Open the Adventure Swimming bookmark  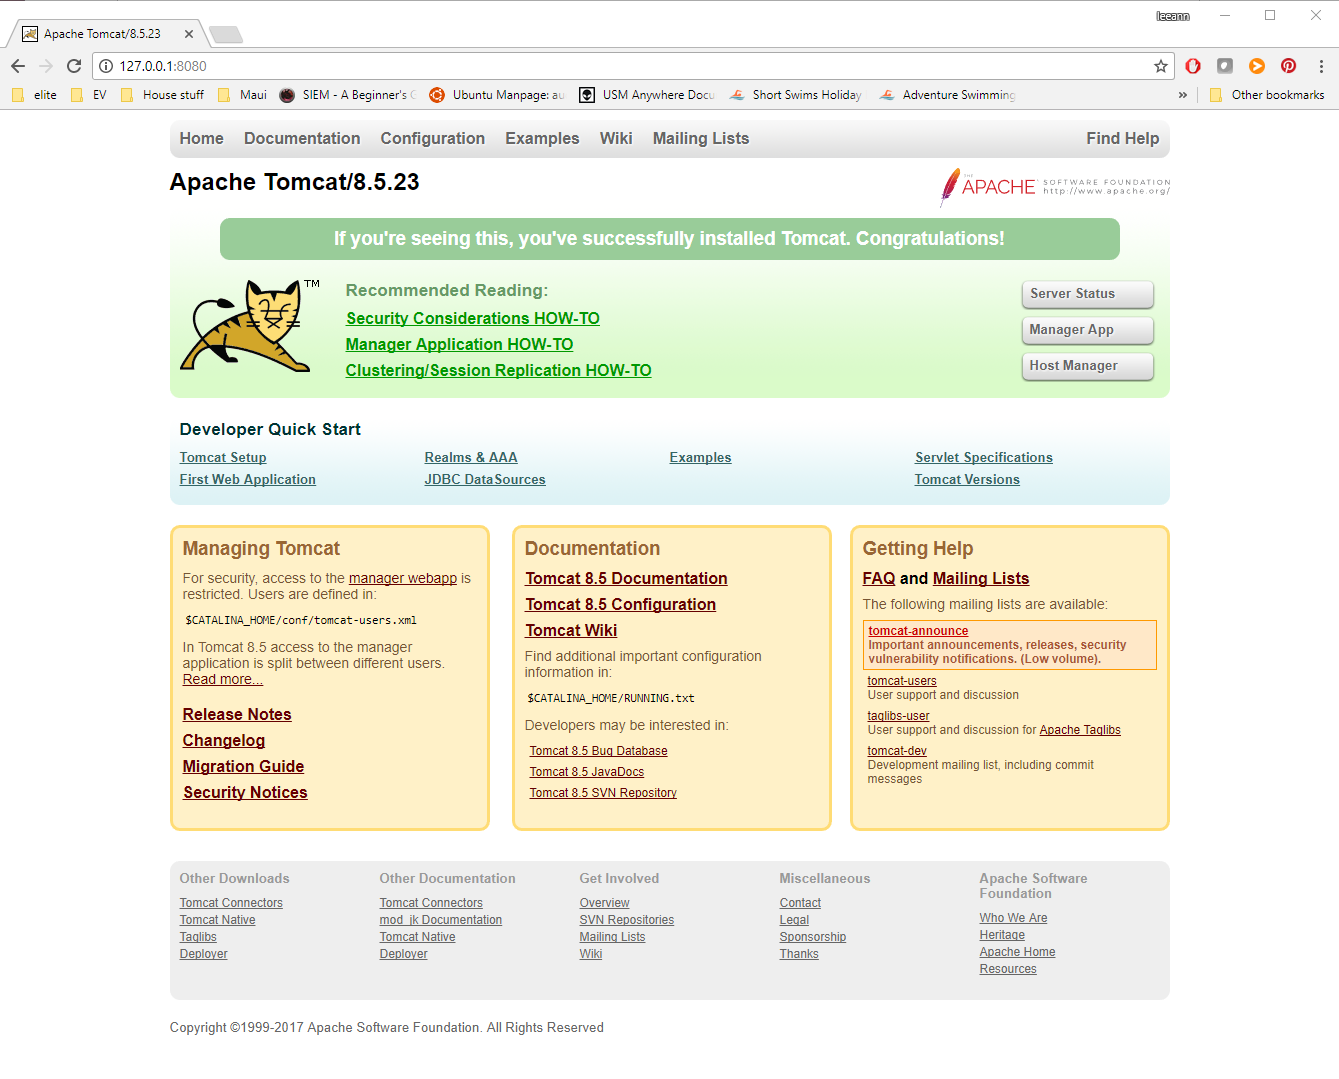[948, 95]
